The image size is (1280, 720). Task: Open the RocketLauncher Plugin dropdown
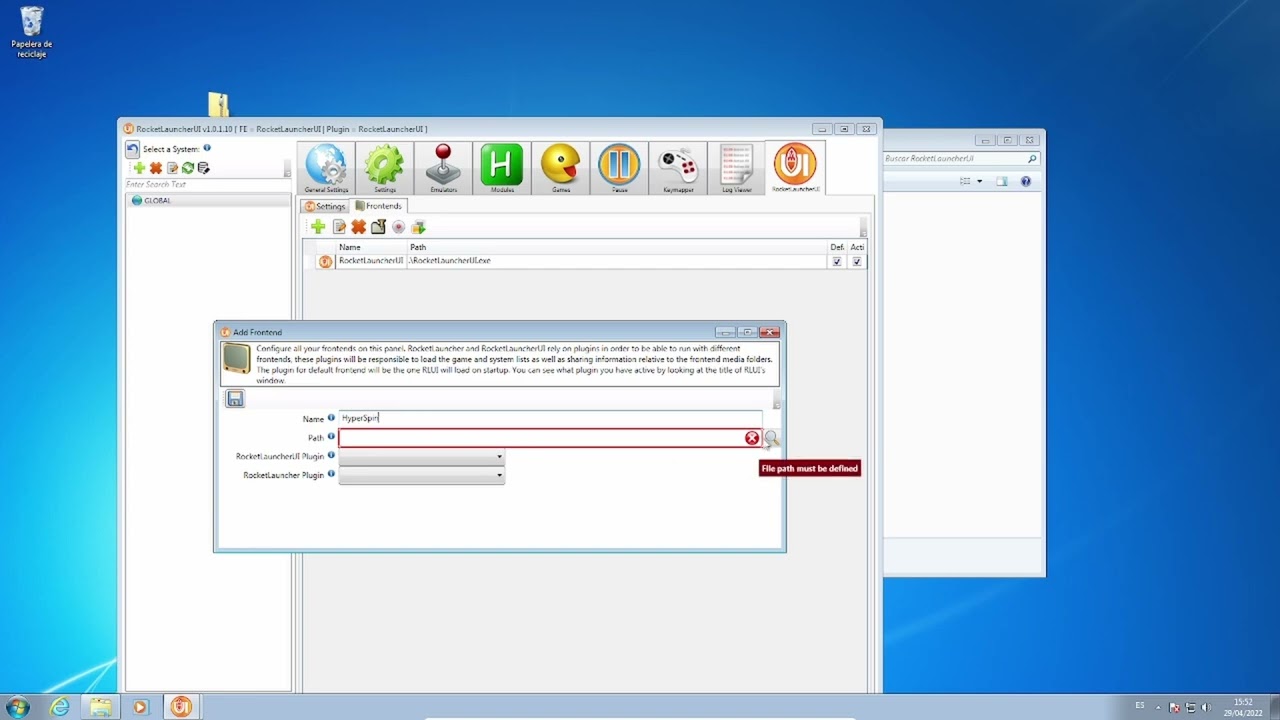422,476
